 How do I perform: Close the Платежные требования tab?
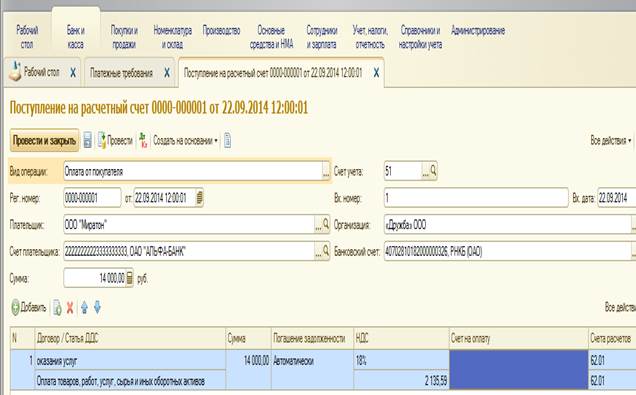coord(167,73)
